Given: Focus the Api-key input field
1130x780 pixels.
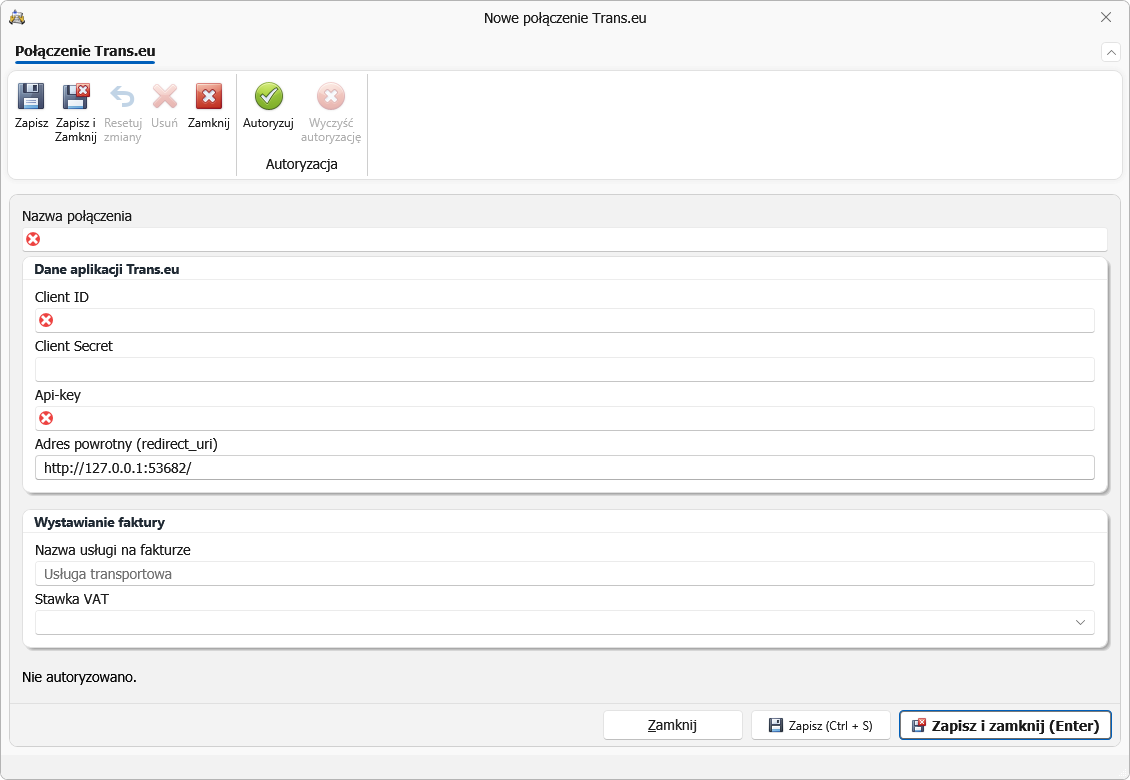Looking at the screenshot, I should tap(565, 418).
